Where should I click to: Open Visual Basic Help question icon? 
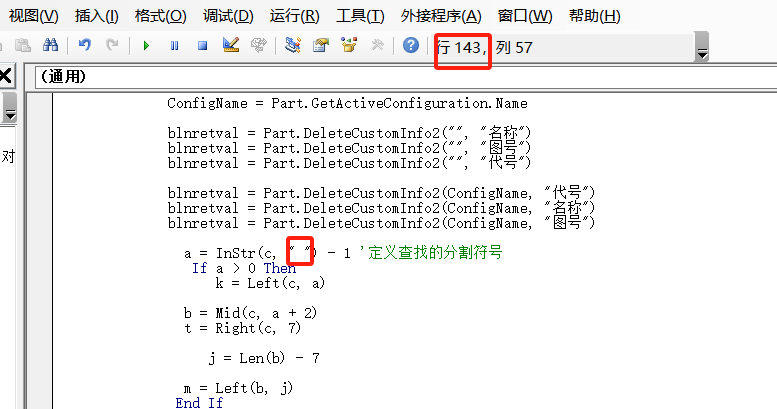point(411,46)
